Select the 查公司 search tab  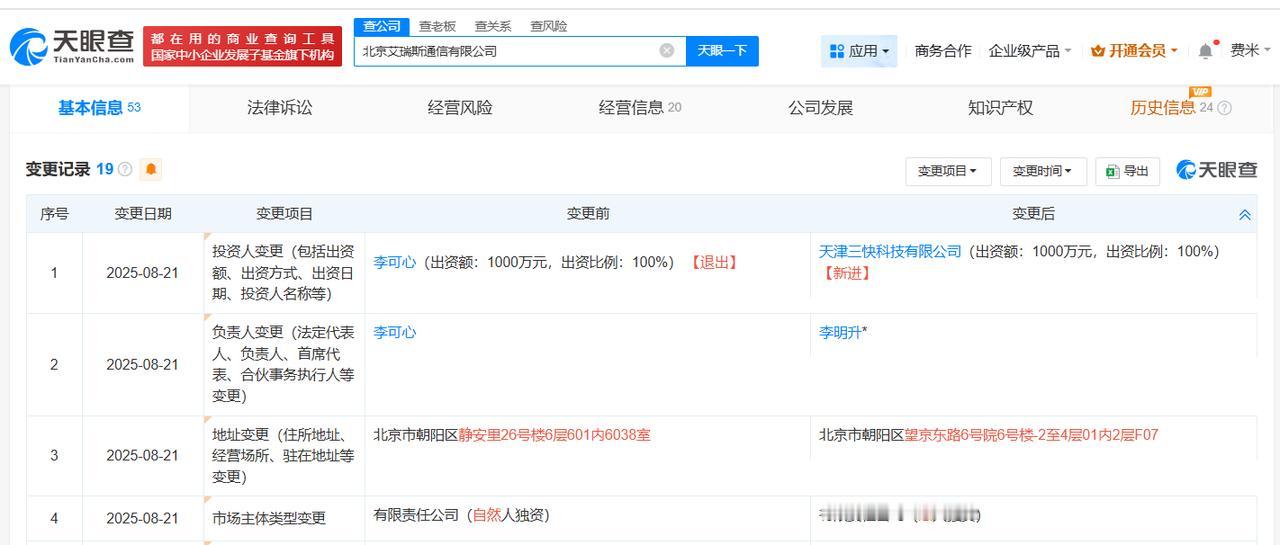(382, 26)
